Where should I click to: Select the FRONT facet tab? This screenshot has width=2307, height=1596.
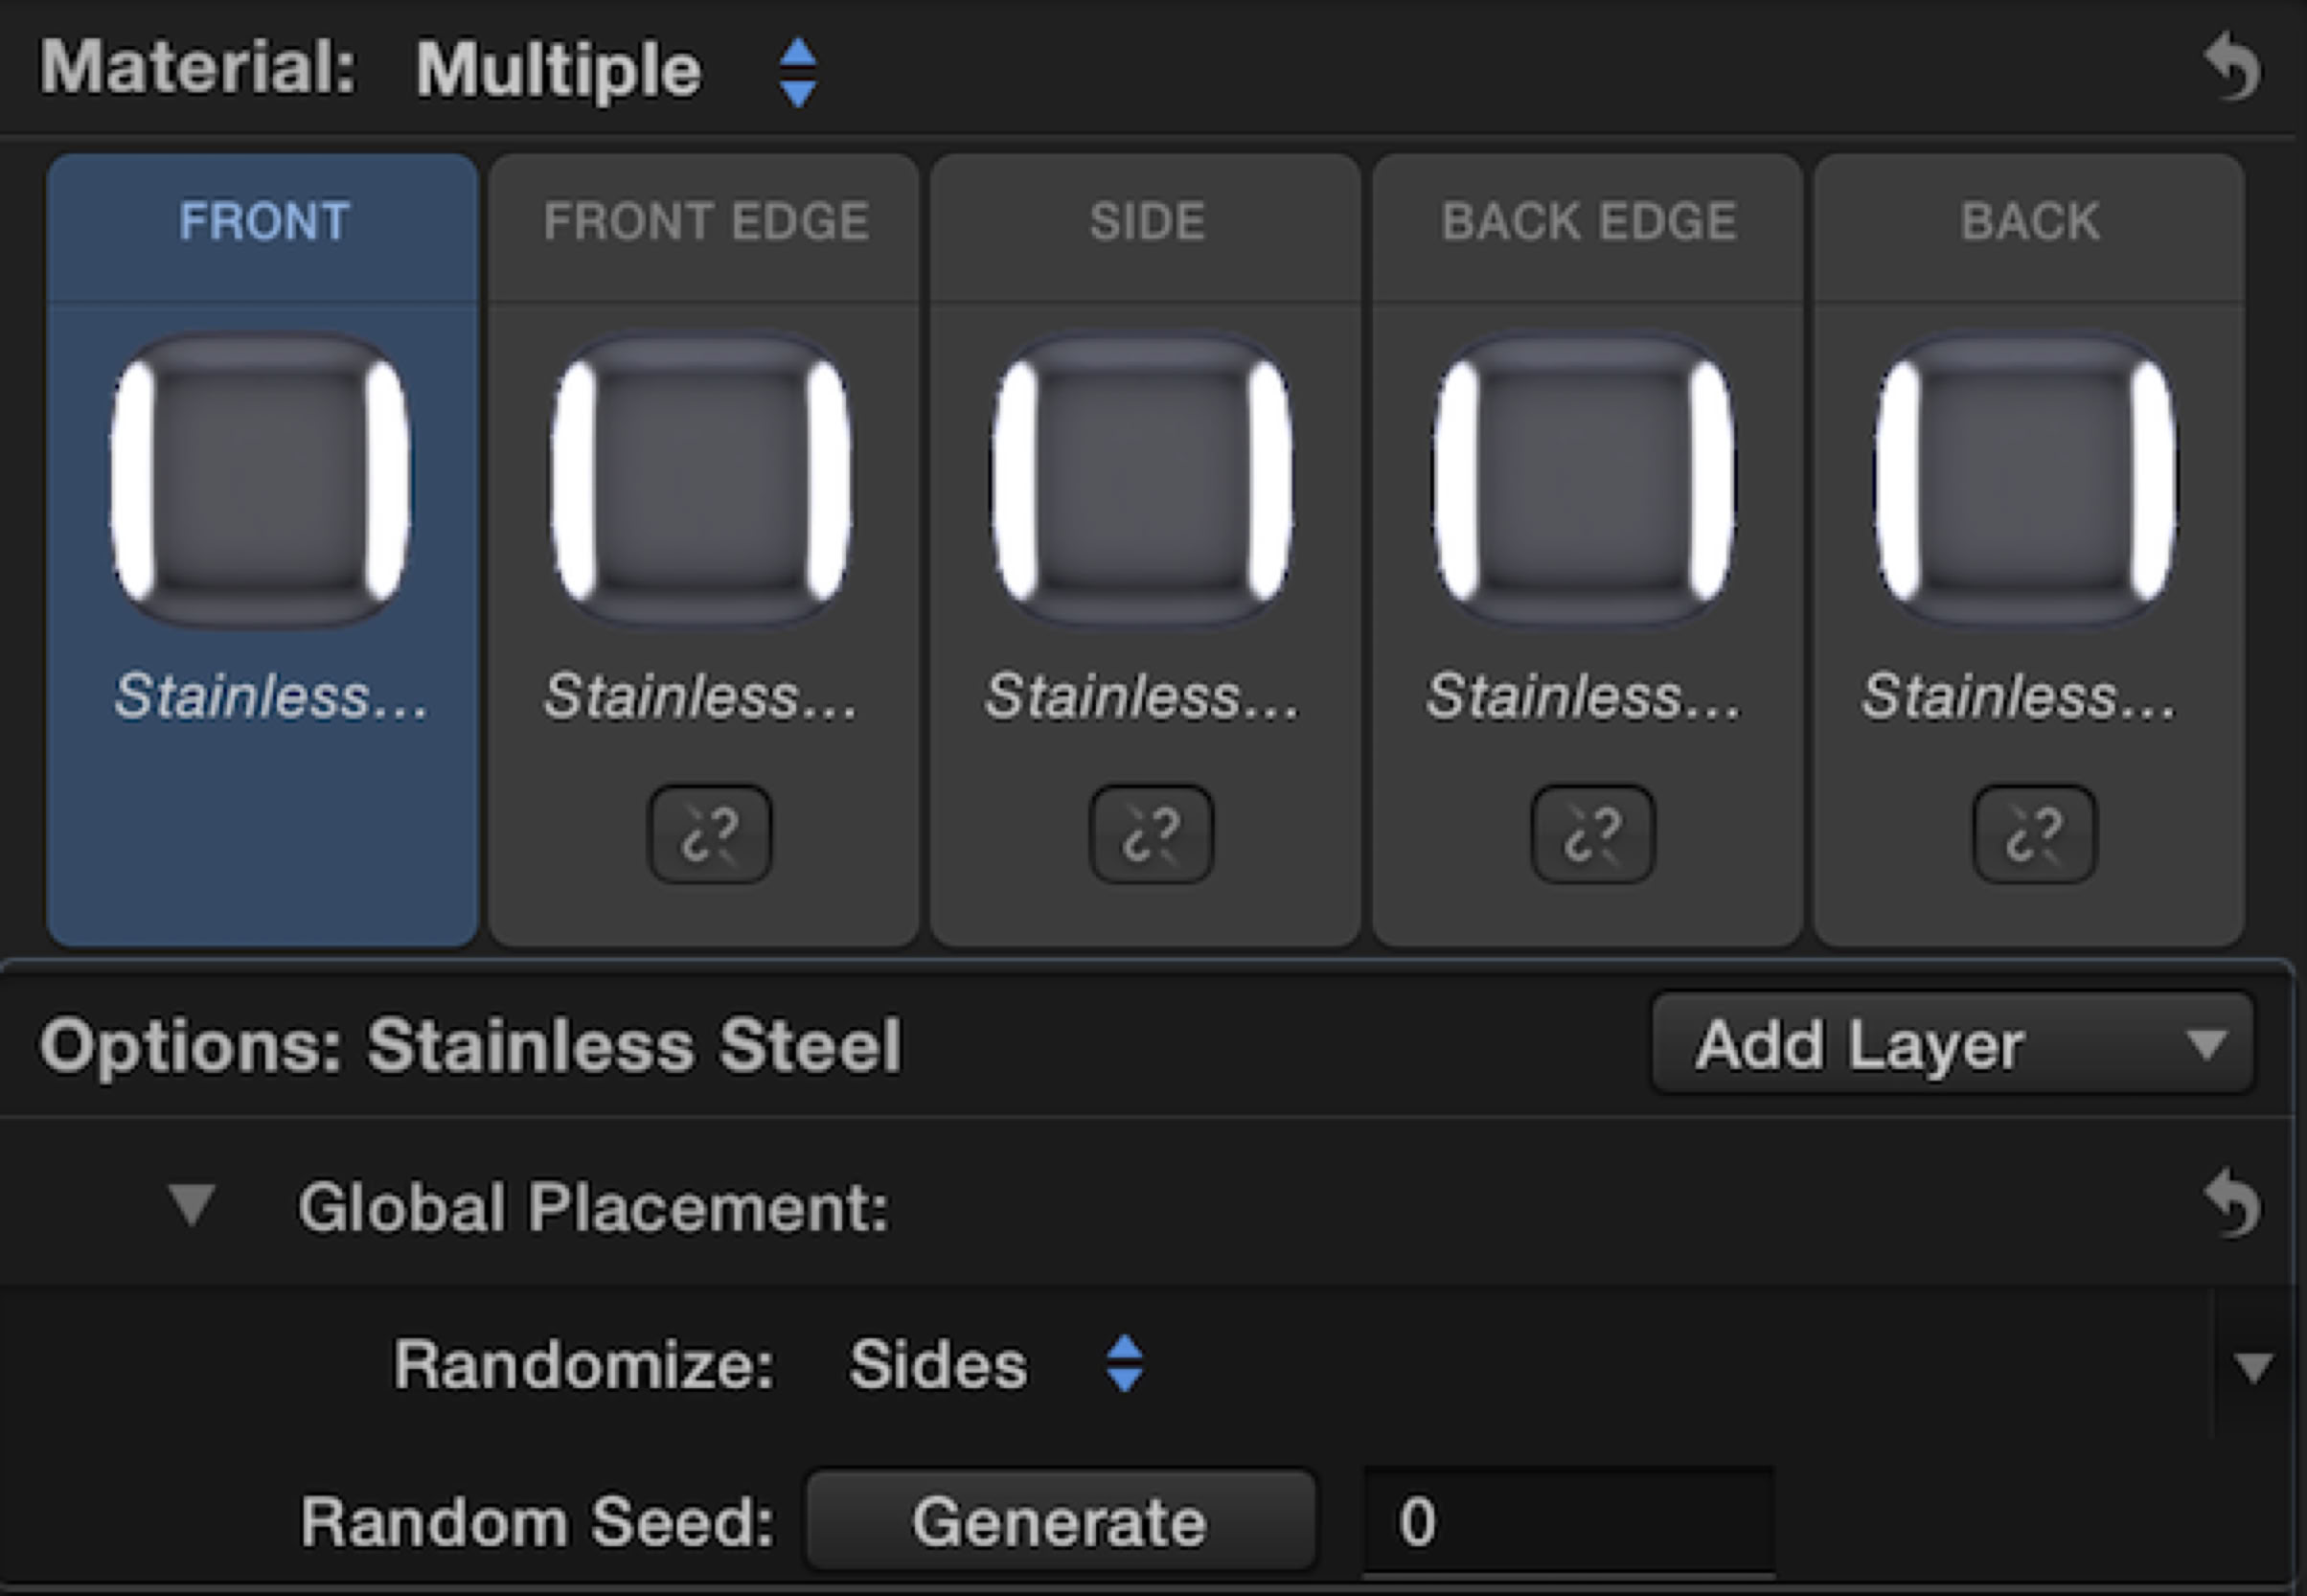264,222
